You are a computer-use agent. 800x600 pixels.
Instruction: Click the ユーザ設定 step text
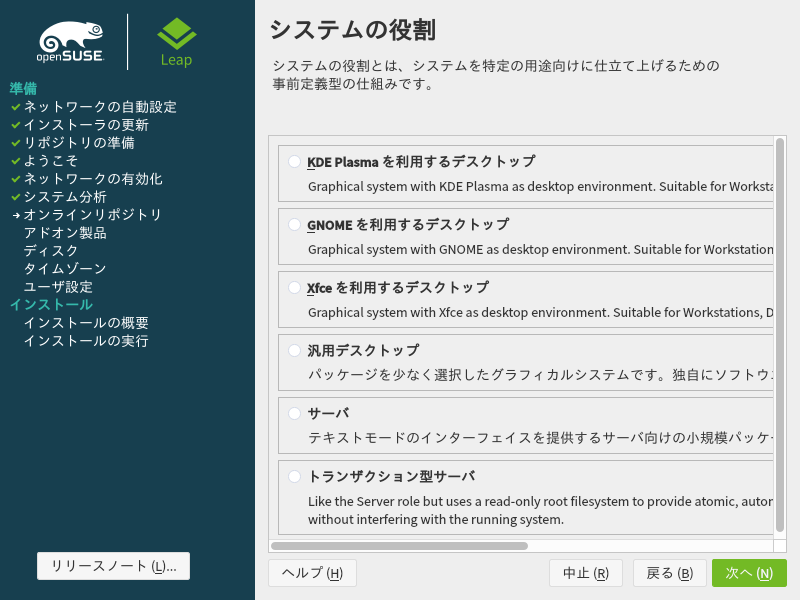pos(58,287)
